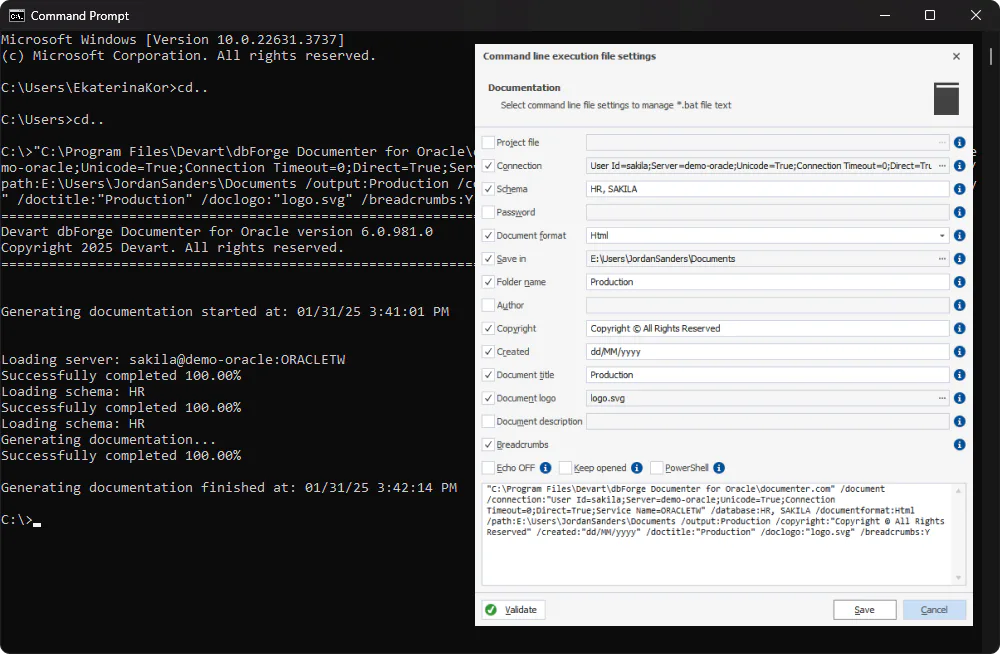Enable the Project file checkbox
The height and width of the screenshot is (654, 1000).
[489, 142]
